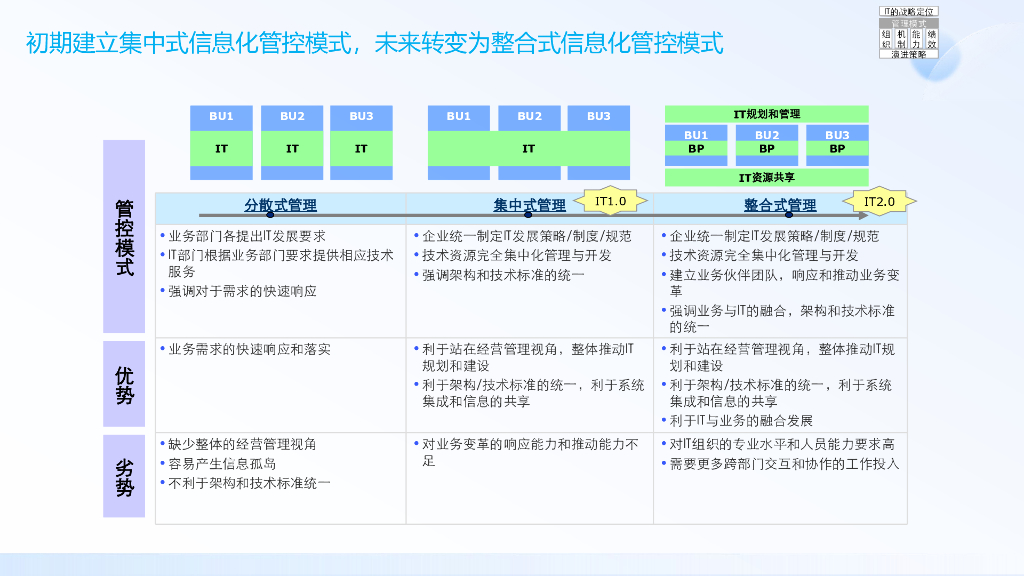Click the purple 管控模式 sidebar label
The width and height of the screenshot is (1024, 576).
pos(122,240)
